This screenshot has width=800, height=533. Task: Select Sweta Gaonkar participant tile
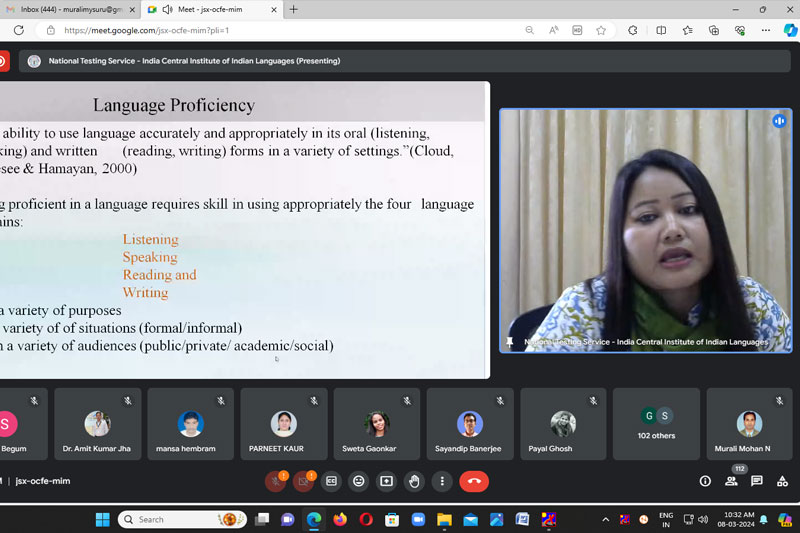point(377,424)
